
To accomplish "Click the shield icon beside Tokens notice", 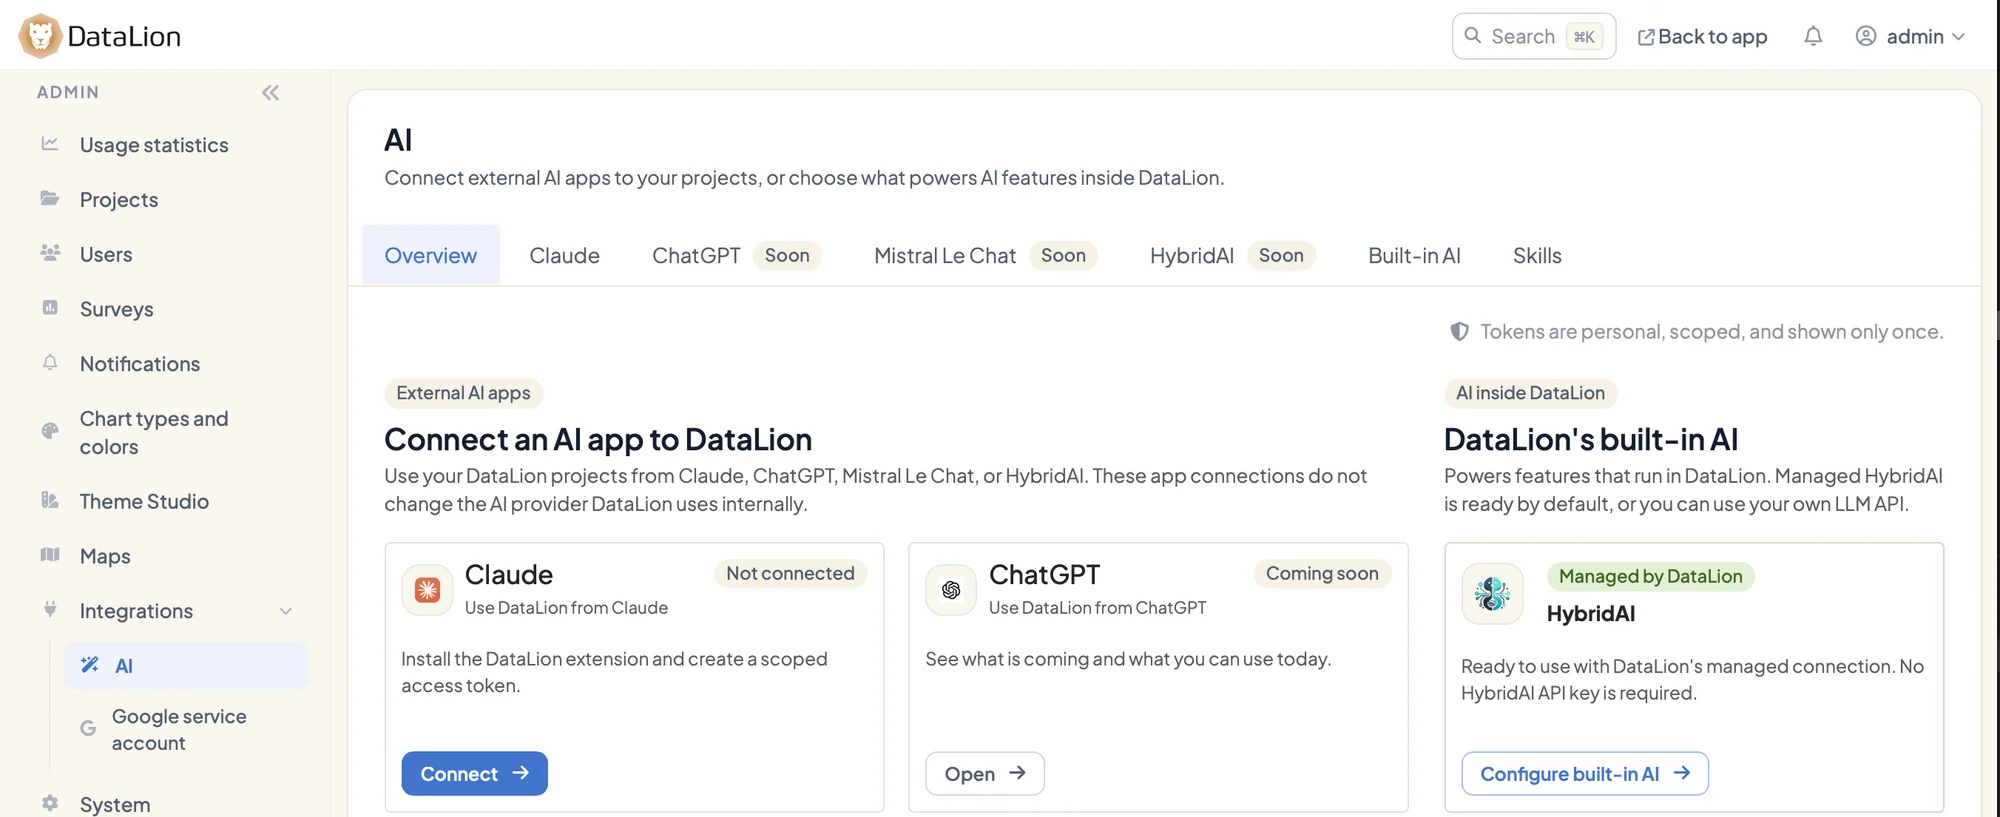I will pos(1459,331).
